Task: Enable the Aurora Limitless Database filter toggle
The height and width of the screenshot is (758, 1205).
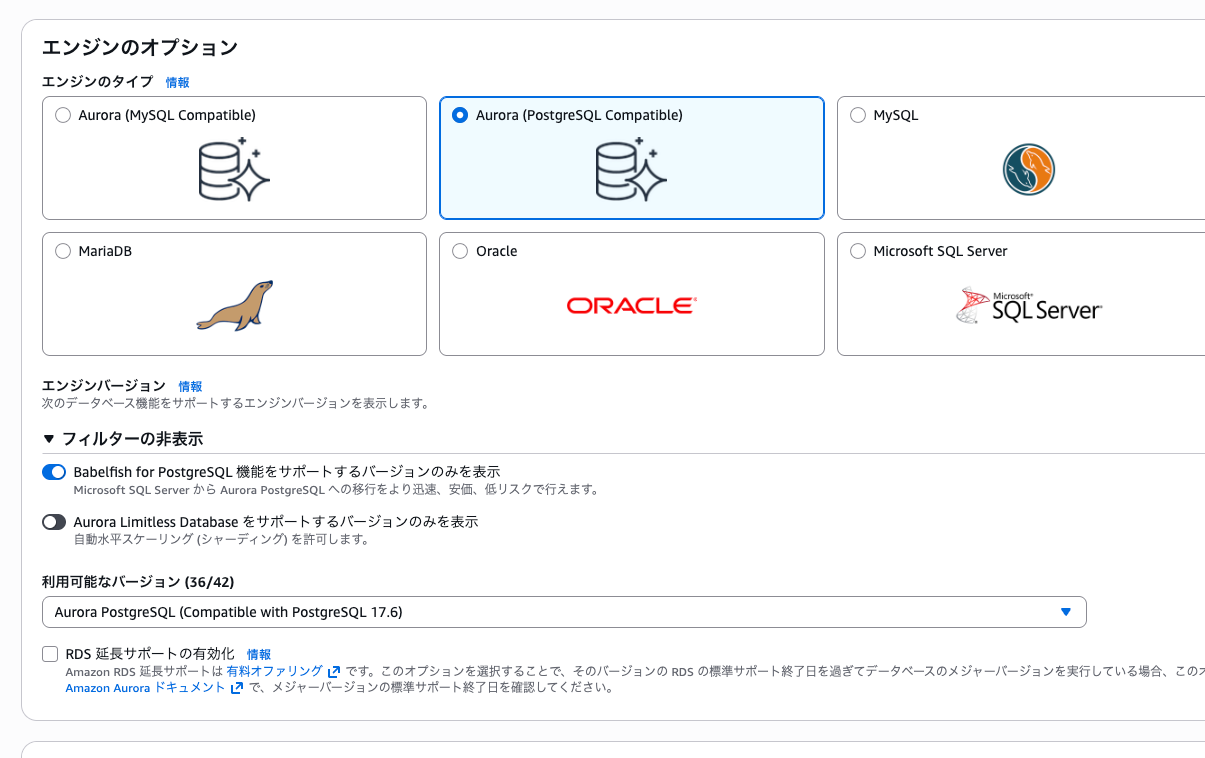Action: (x=54, y=521)
